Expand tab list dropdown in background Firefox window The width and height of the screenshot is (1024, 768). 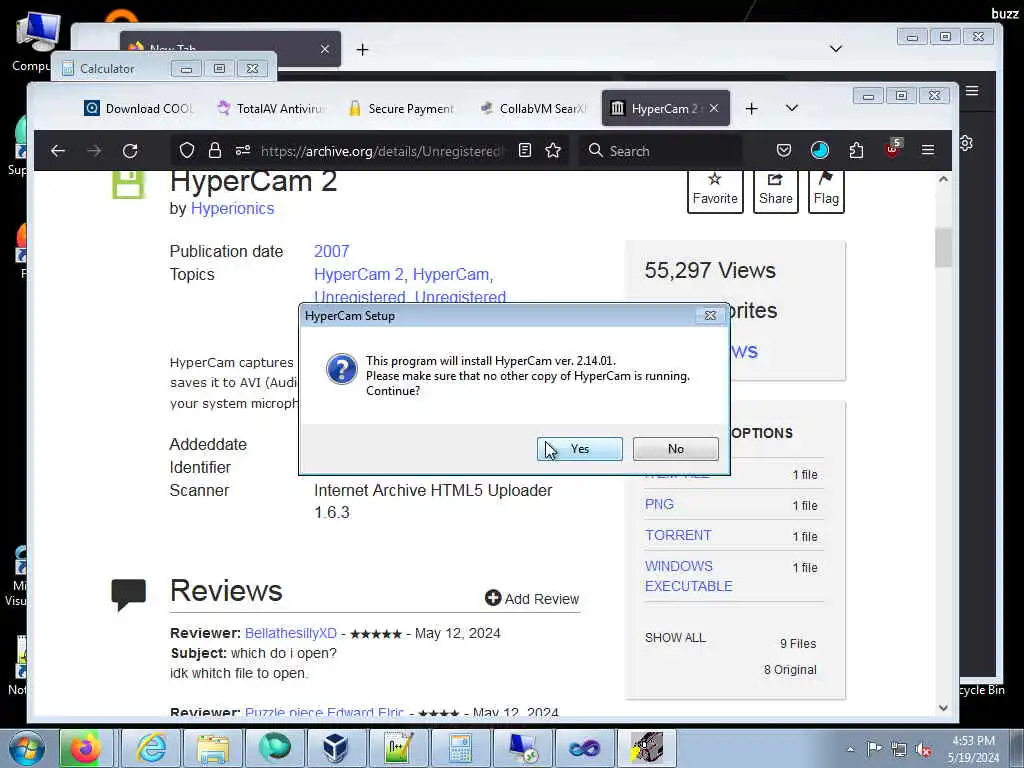(x=835, y=48)
